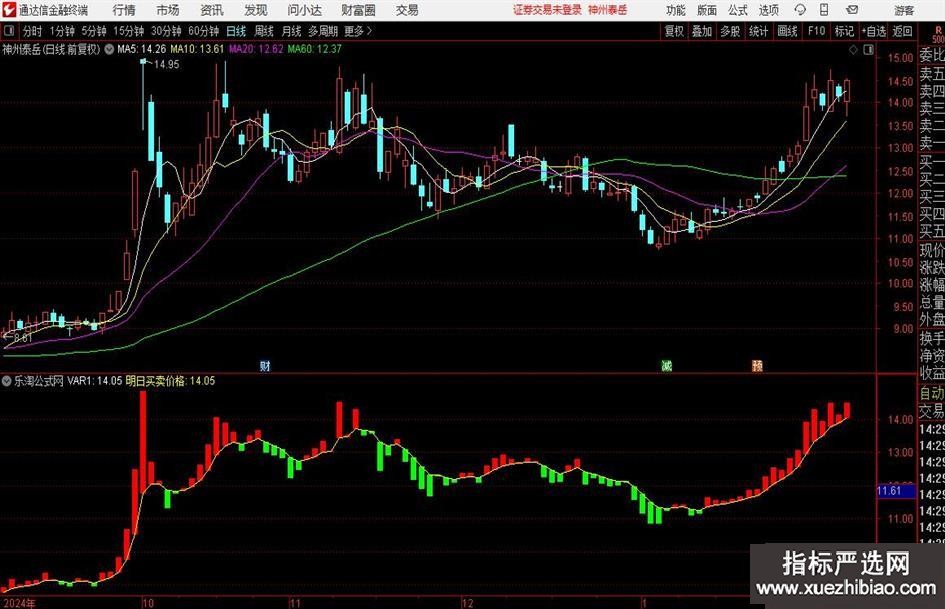Viewport: 945px width, 609px height.
Task: Open the 发现 menu
Action: click(256, 10)
